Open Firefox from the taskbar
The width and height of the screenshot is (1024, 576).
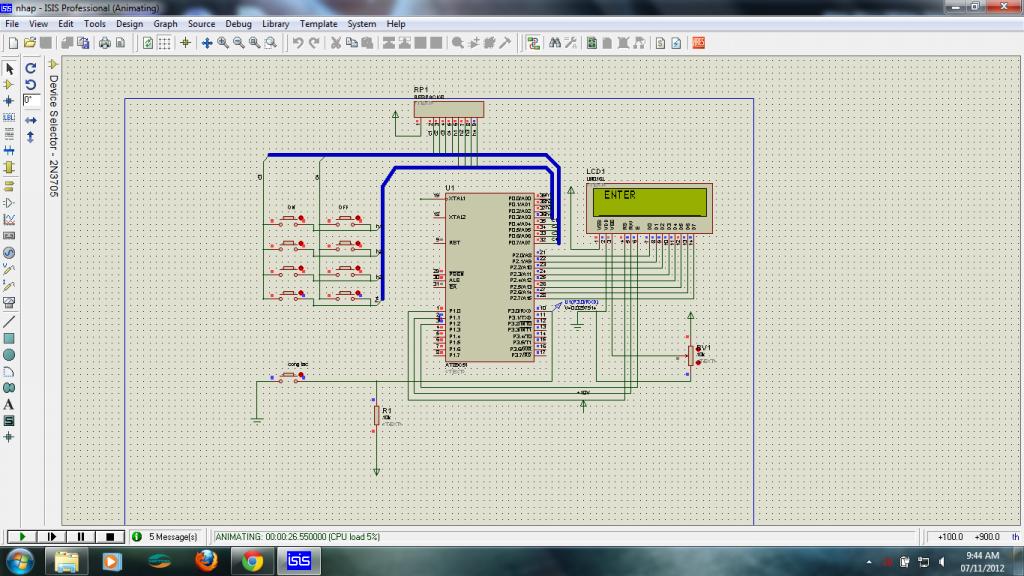(x=206, y=560)
